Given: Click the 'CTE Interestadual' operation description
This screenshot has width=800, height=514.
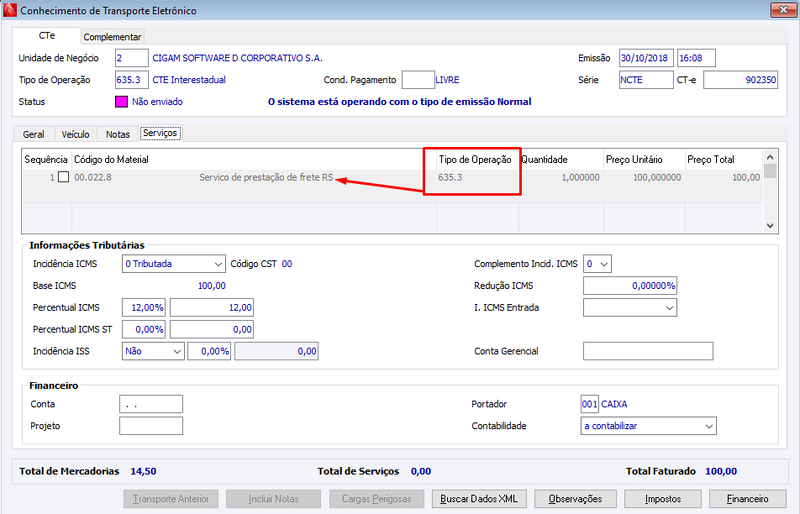Looking at the screenshot, I should click(x=189, y=80).
